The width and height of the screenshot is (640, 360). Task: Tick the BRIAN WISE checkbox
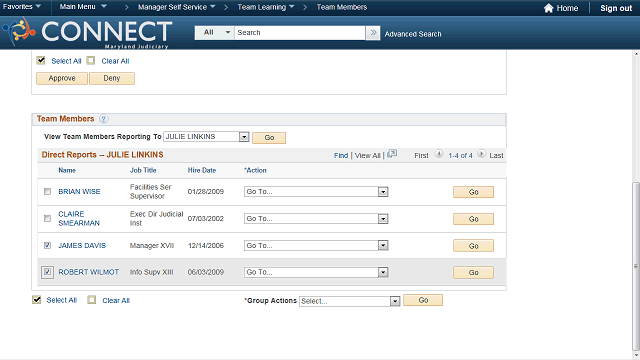(x=47, y=191)
